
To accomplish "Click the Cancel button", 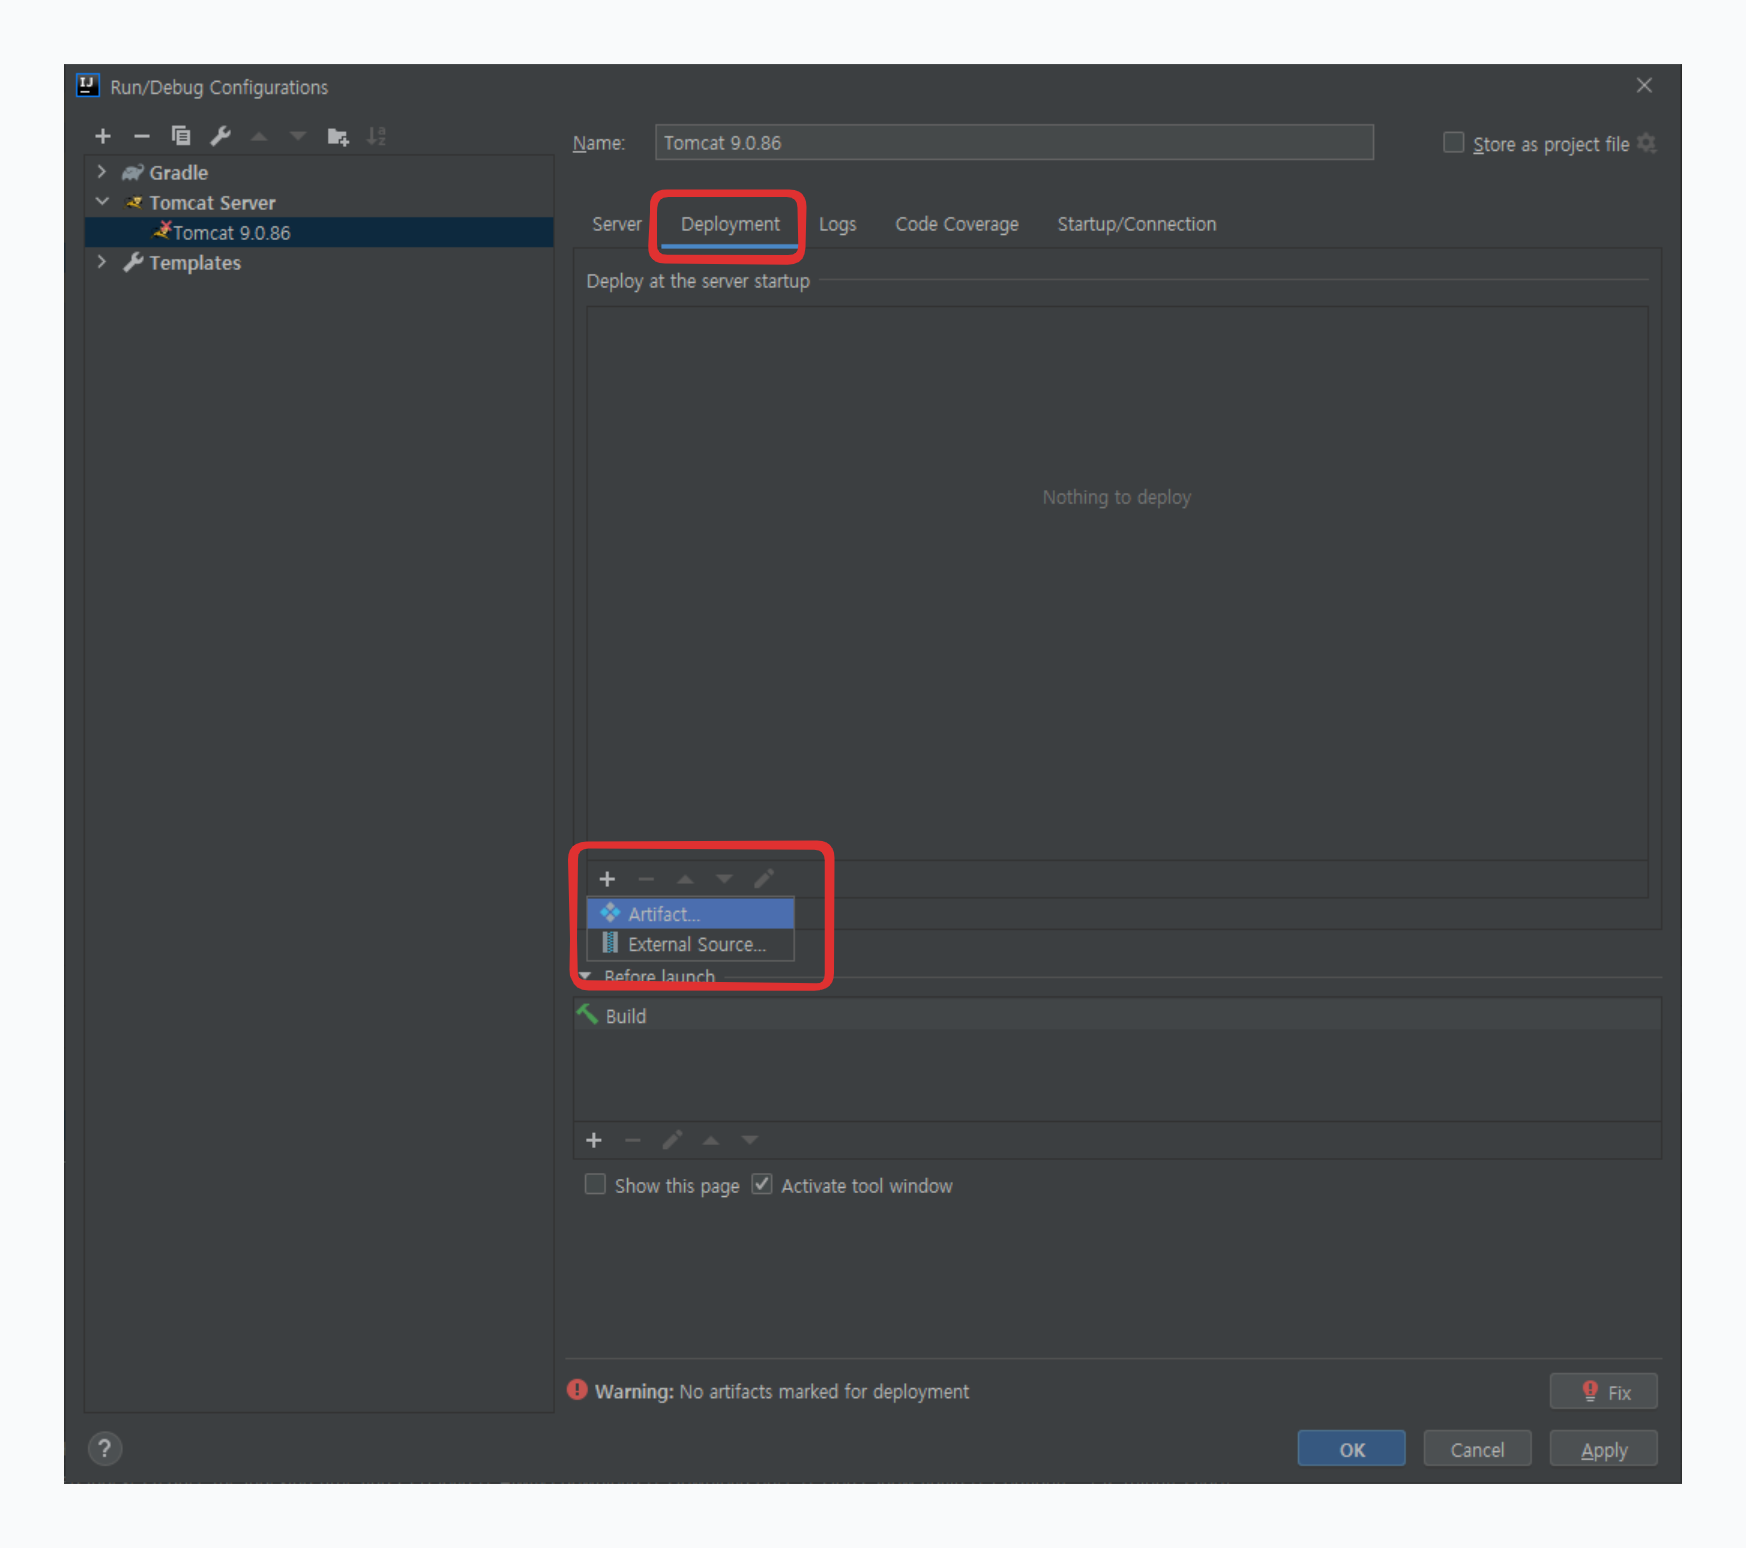I will point(1477,1449).
